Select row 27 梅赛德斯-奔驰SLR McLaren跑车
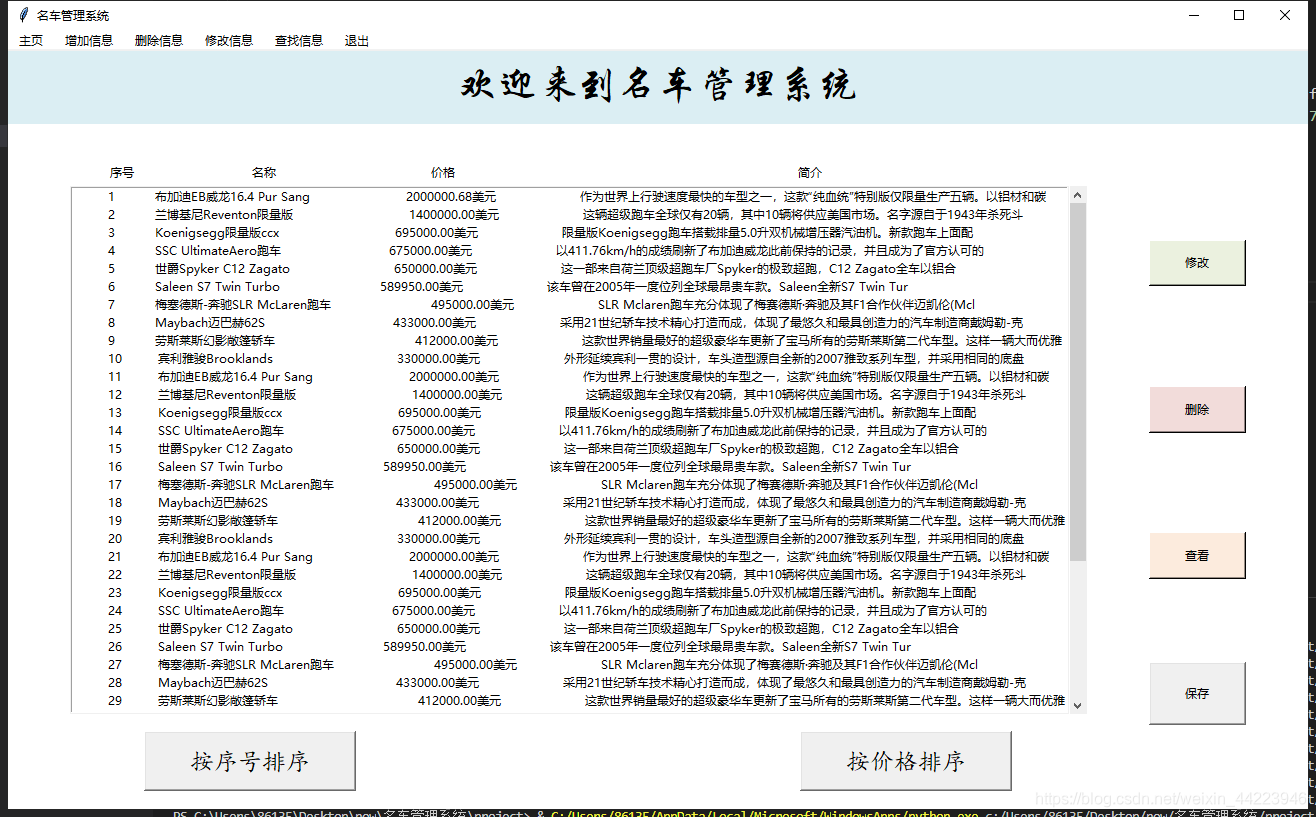The width and height of the screenshot is (1316, 817). [570, 665]
